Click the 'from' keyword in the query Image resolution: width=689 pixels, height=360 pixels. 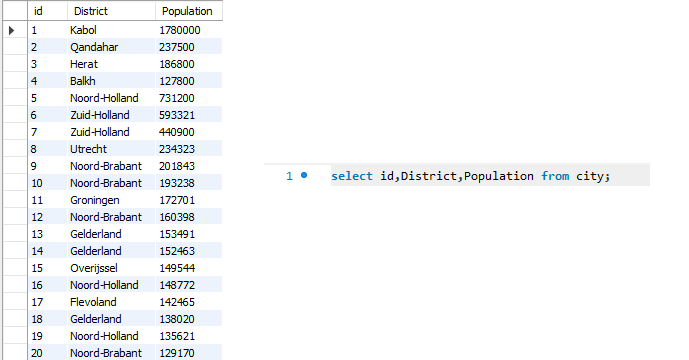pyautogui.click(x=555, y=176)
